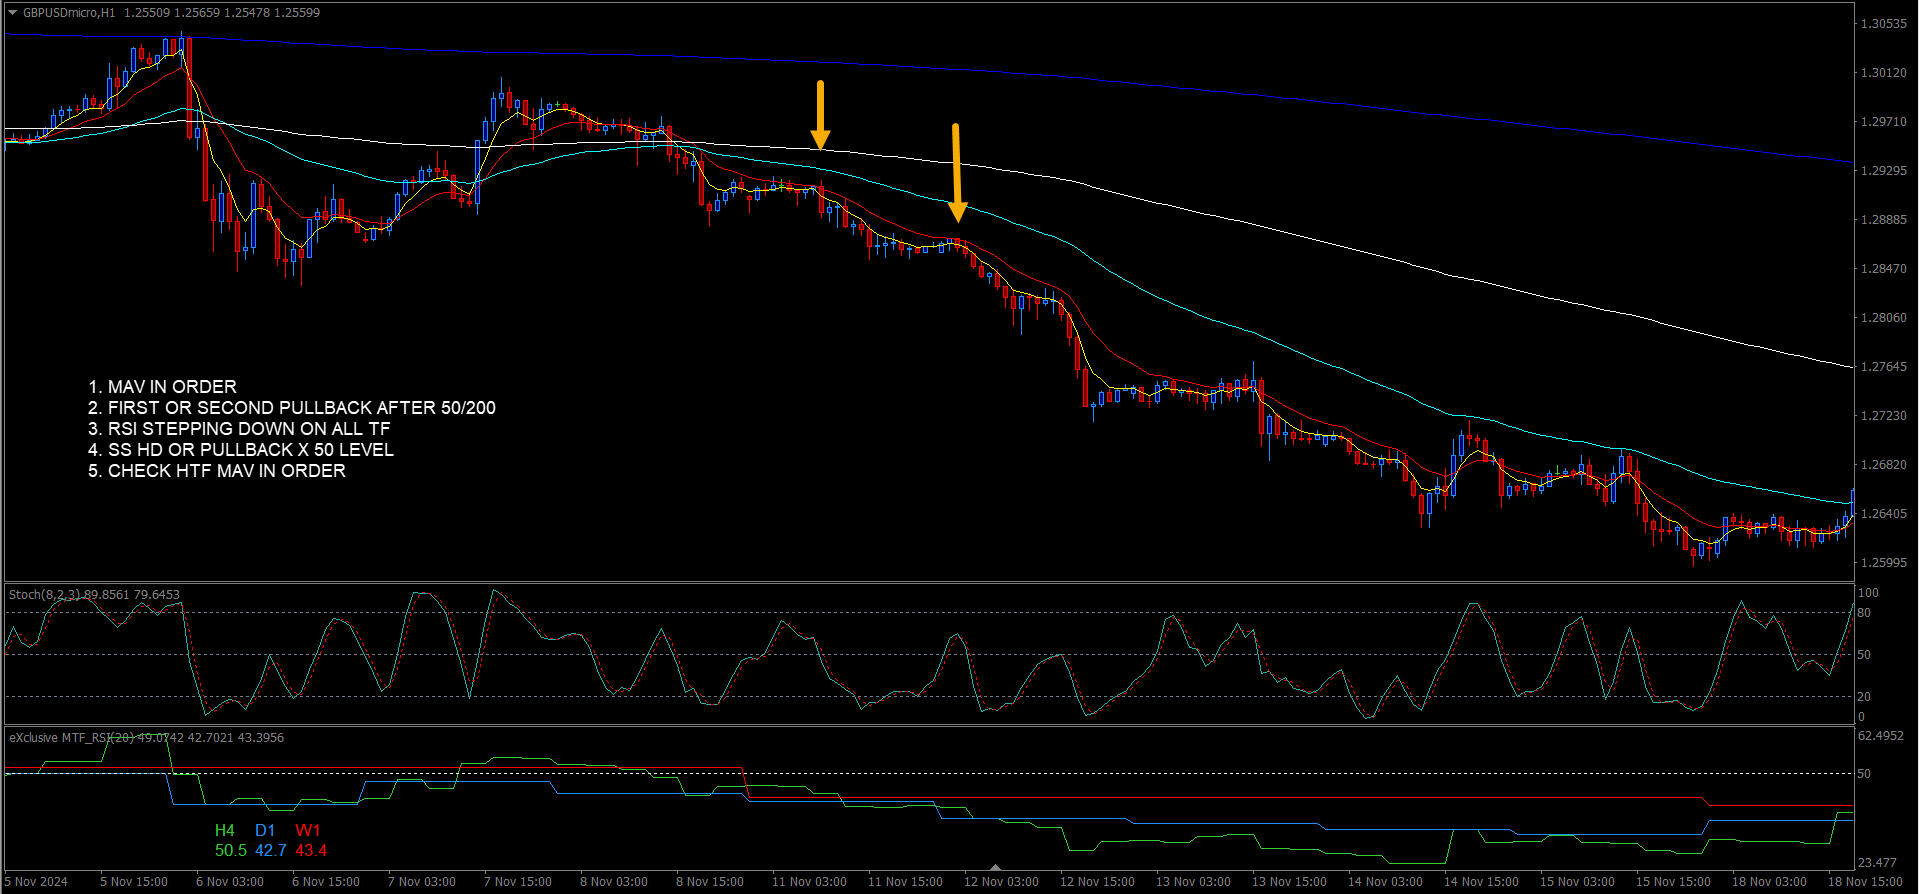Select 'CHECK HTF MAV IN ORDER' note
The height and width of the screenshot is (894, 1919).
[216, 471]
